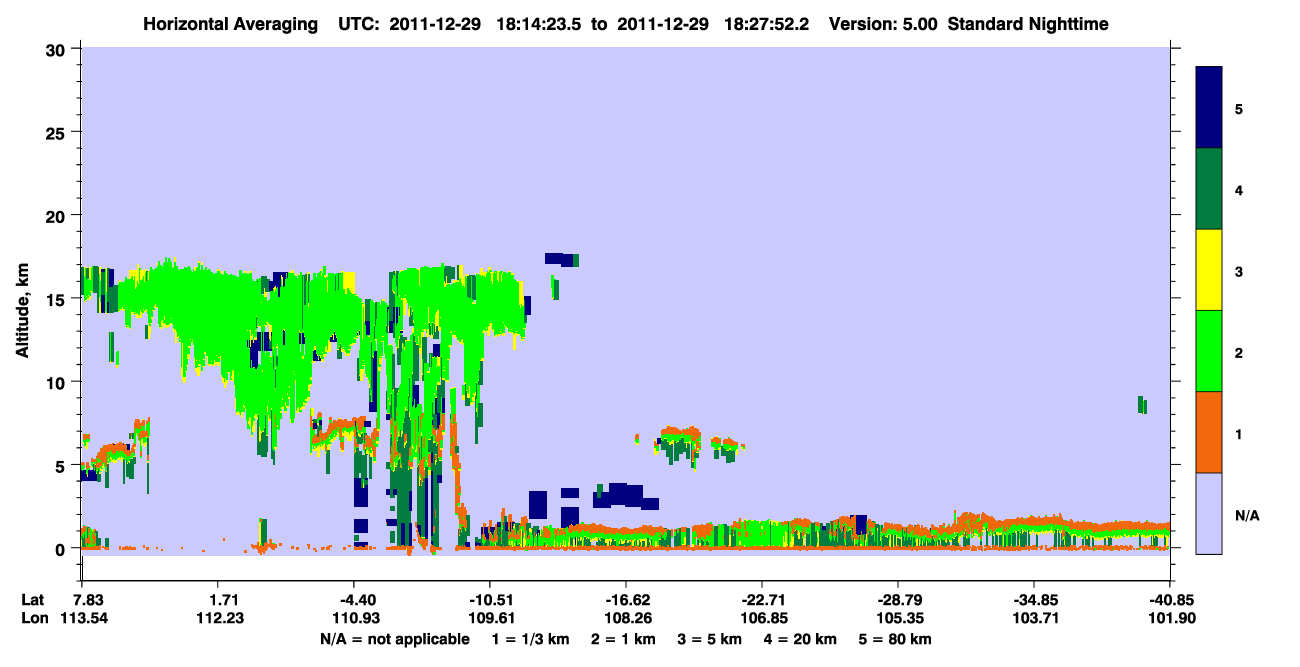Screen dimensions: 1300x667
Task: Click longitude value 109.61
Action: [490, 619]
